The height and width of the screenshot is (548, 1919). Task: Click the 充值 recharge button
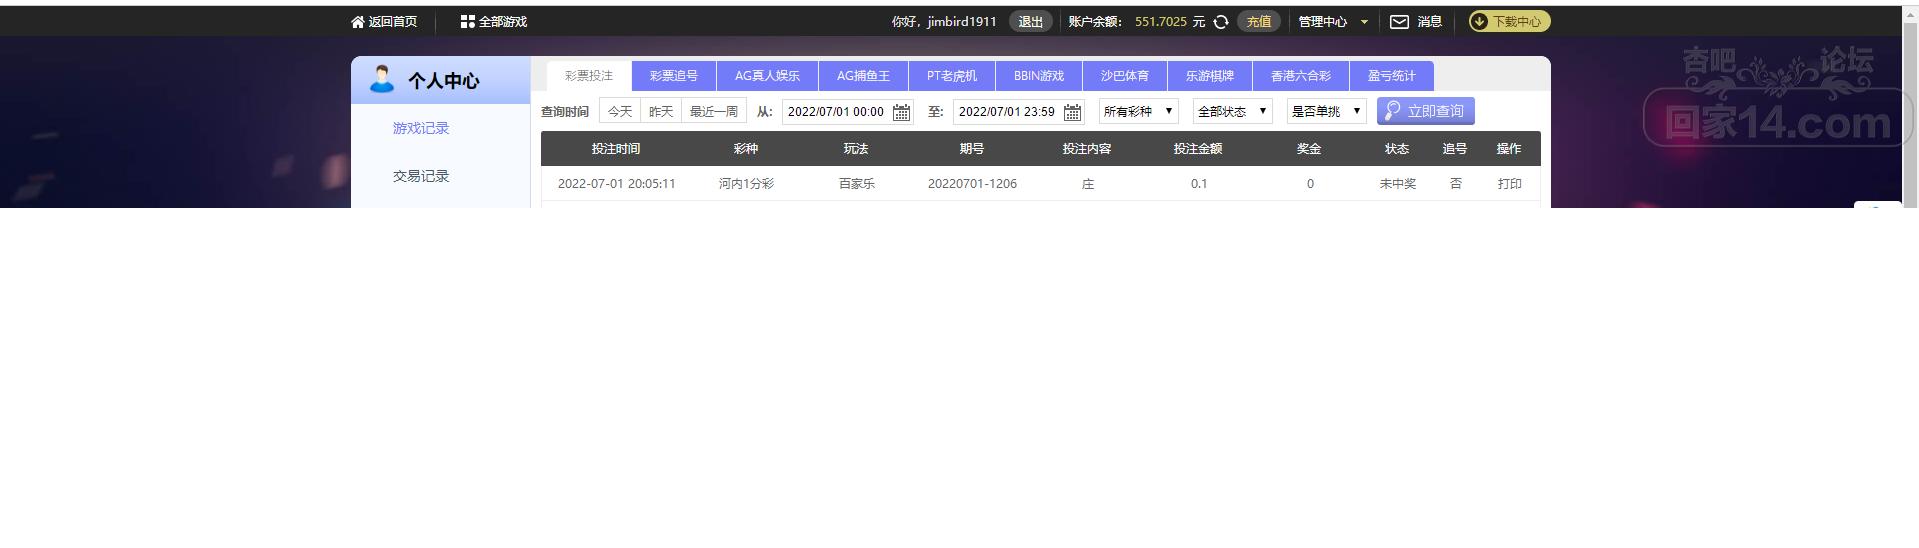[1259, 21]
